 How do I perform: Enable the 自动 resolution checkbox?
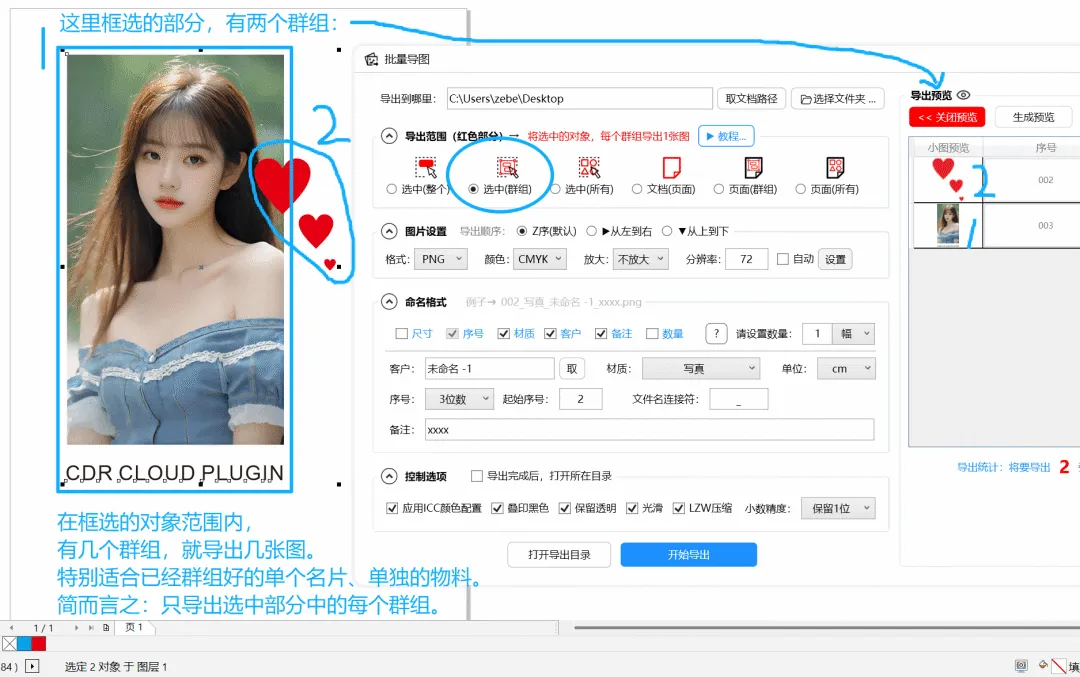(x=782, y=259)
